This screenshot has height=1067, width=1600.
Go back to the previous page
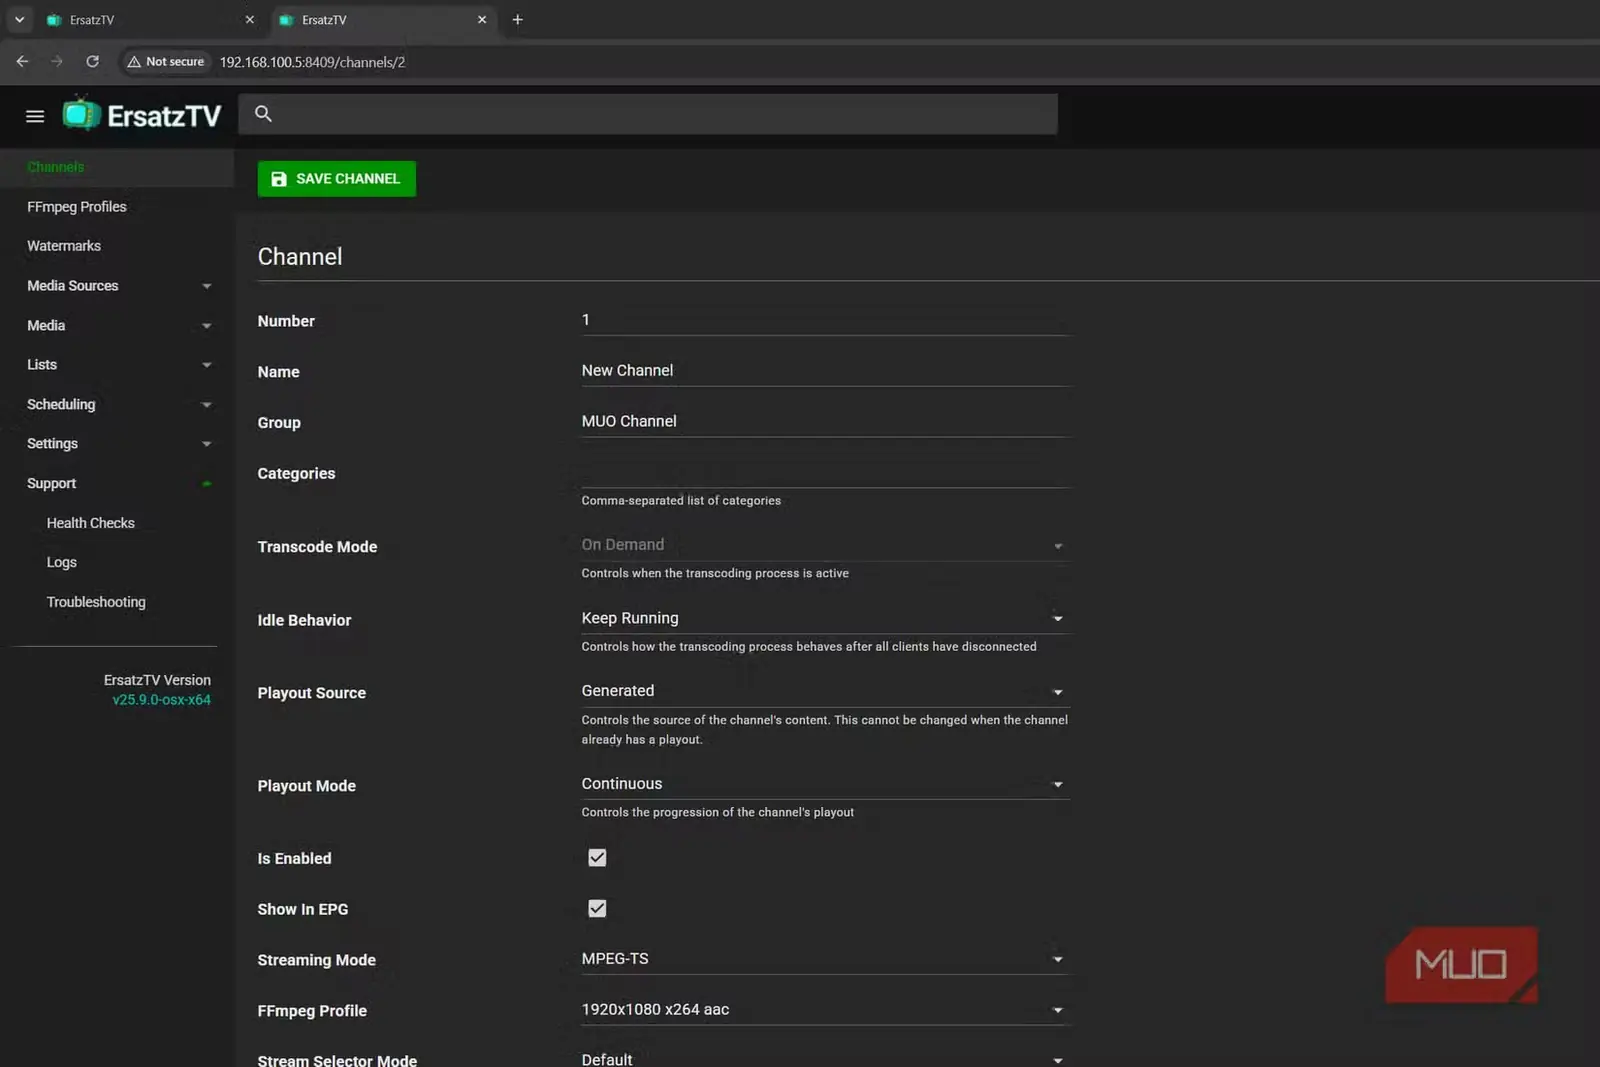coord(22,62)
